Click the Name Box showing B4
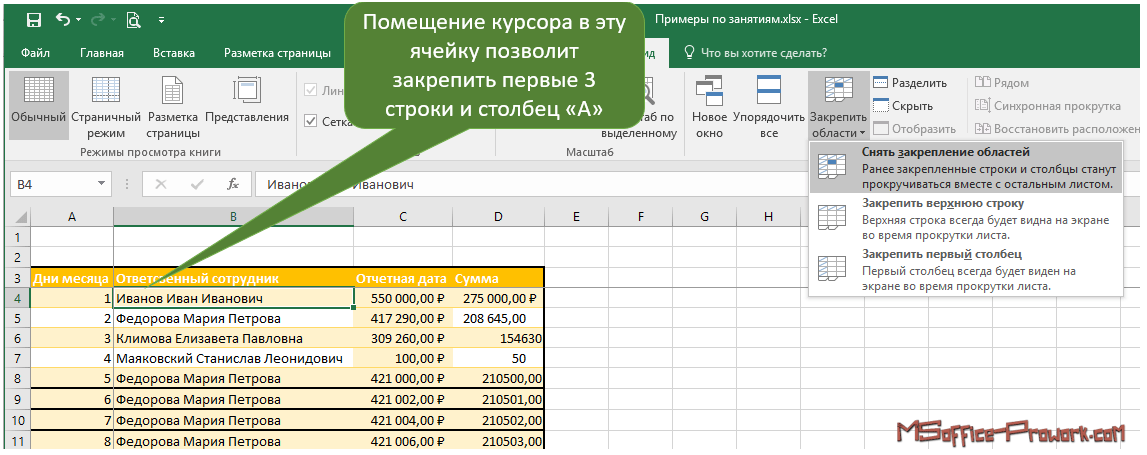This screenshot has height=455, width=1147. pos(51,185)
